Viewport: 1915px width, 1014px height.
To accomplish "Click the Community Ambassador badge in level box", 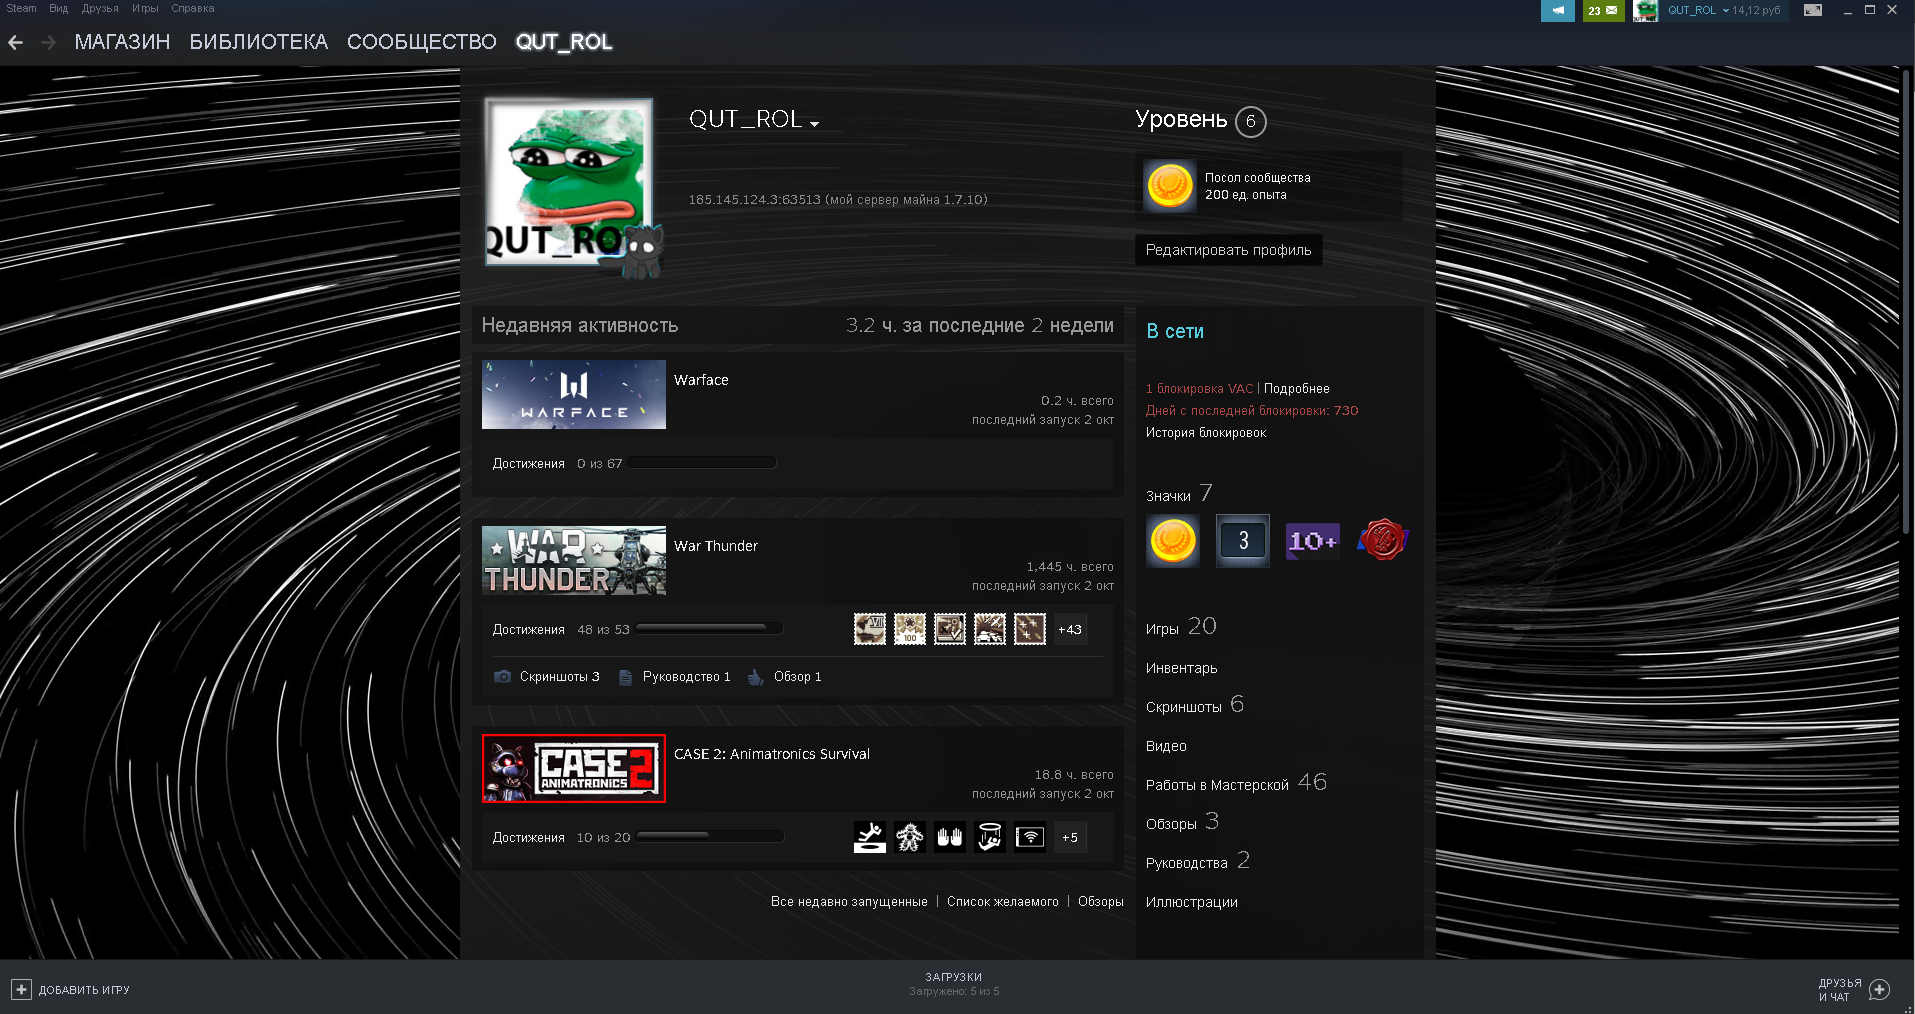I will pyautogui.click(x=1170, y=186).
